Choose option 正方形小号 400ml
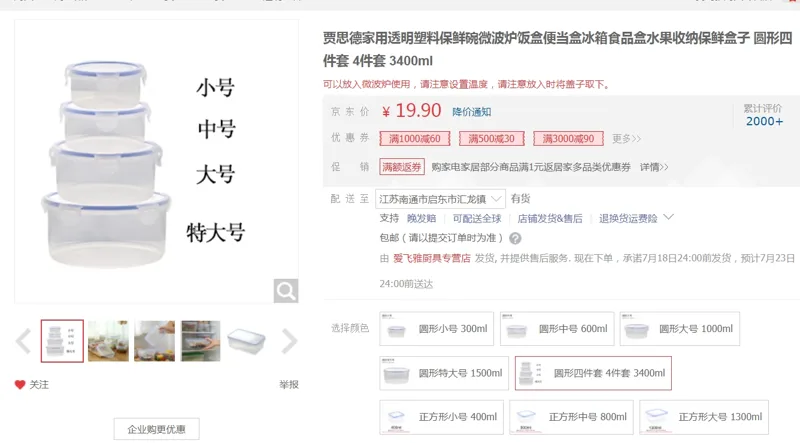This screenshot has height=443, width=800. click(x=441, y=417)
